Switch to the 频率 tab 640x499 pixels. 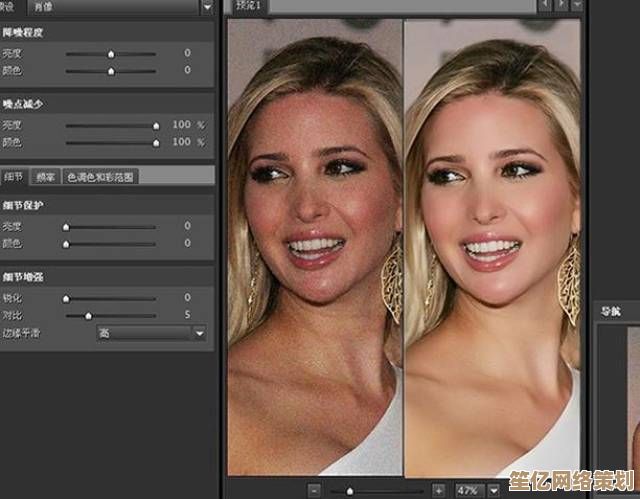45,176
